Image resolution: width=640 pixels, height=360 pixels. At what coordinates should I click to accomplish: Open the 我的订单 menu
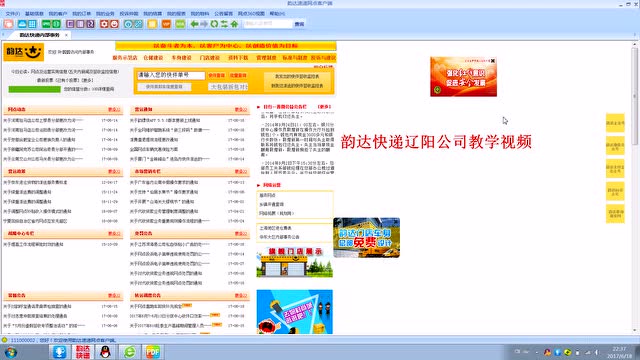pyautogui.click(x=82, y=13)
